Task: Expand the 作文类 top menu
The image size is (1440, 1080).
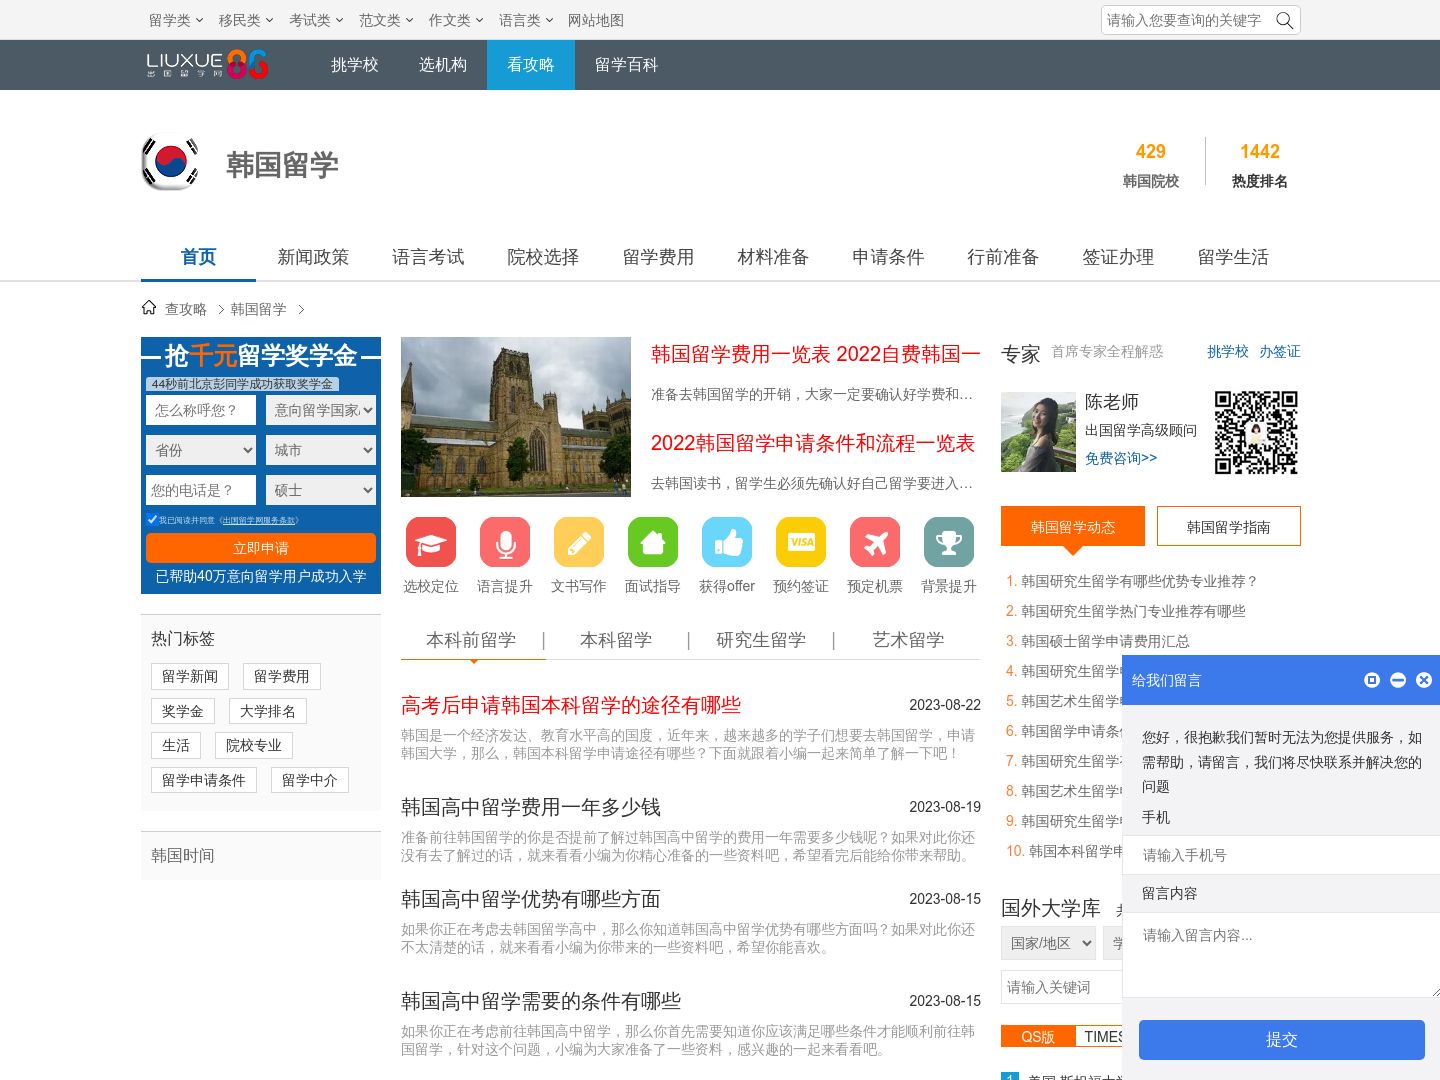Action: pos(456,20)
